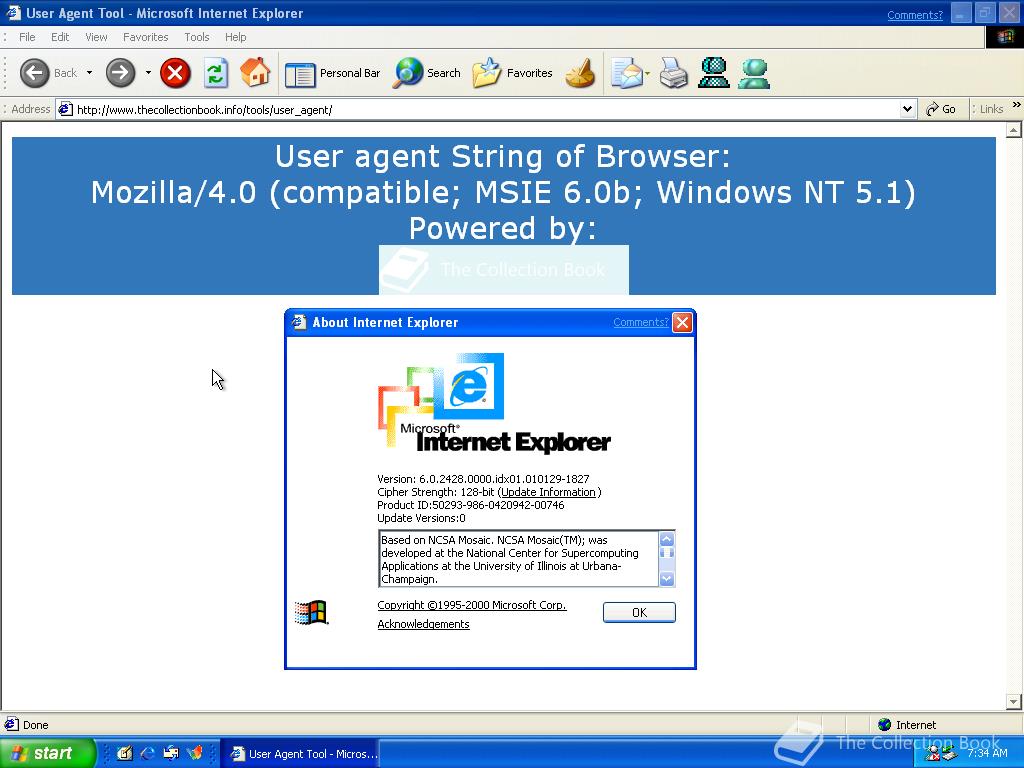Go to the Home page
Viewport: 1024px width, 768px height.
pyautogui.click(x=255, y=72)
